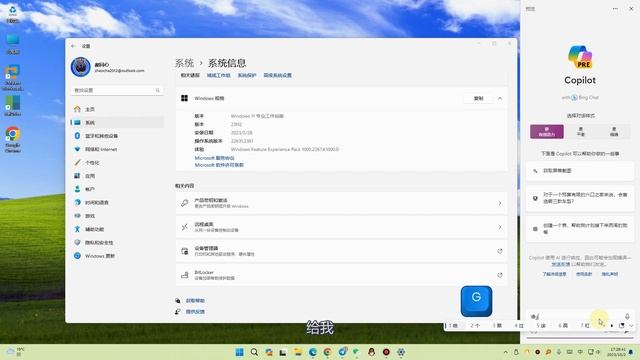Viewport: 640px width, 360px height.
Task: Click the Settings search box
Action: pos(117,90)
